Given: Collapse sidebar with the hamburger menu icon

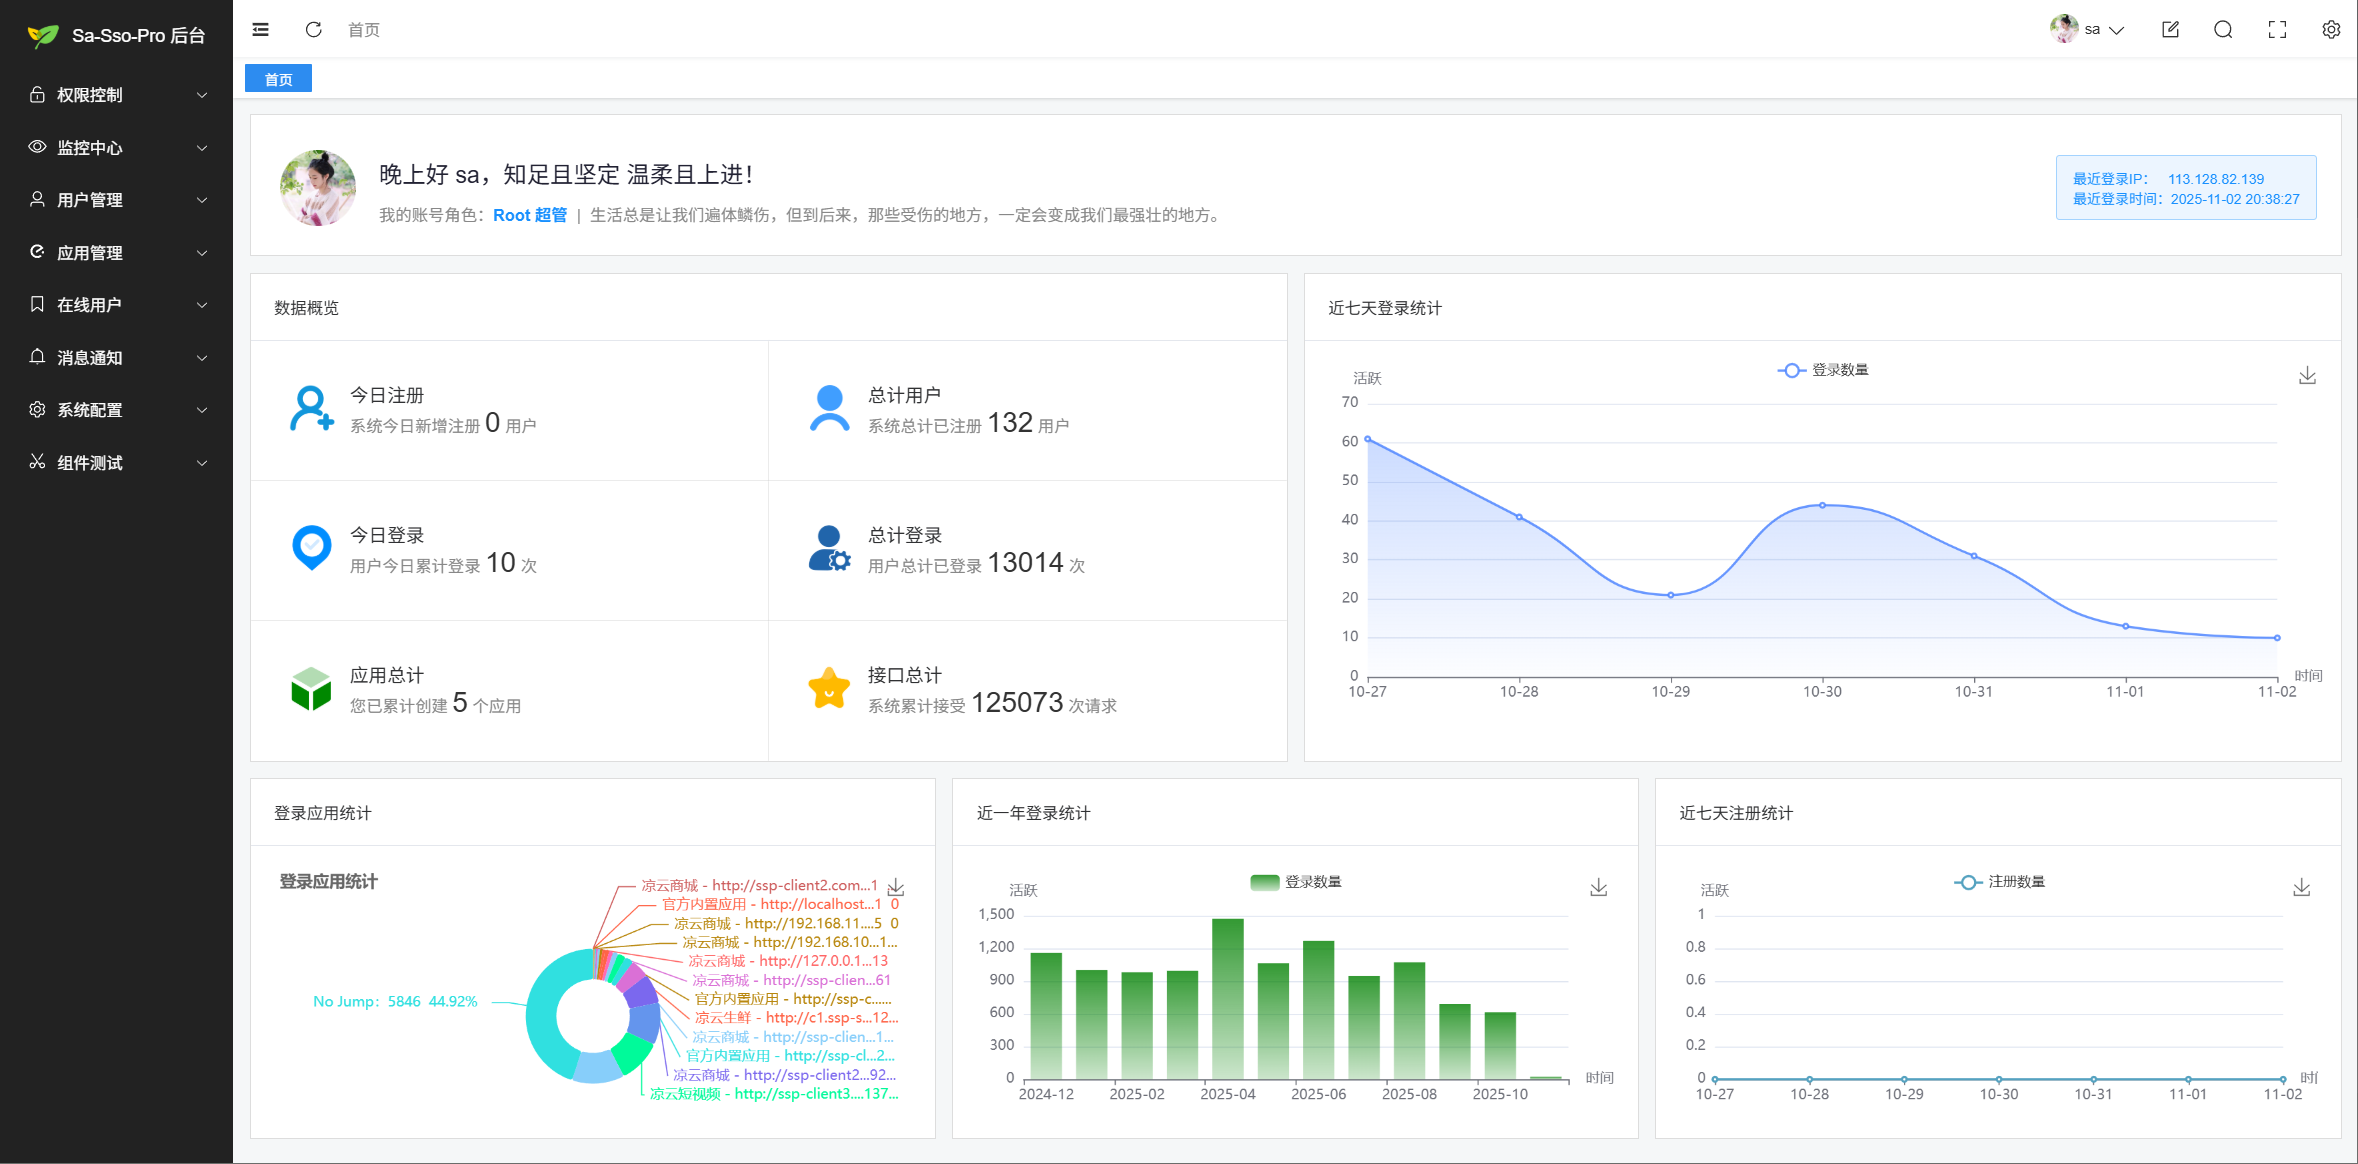Looking at the screenshot, I should (261, 30).
